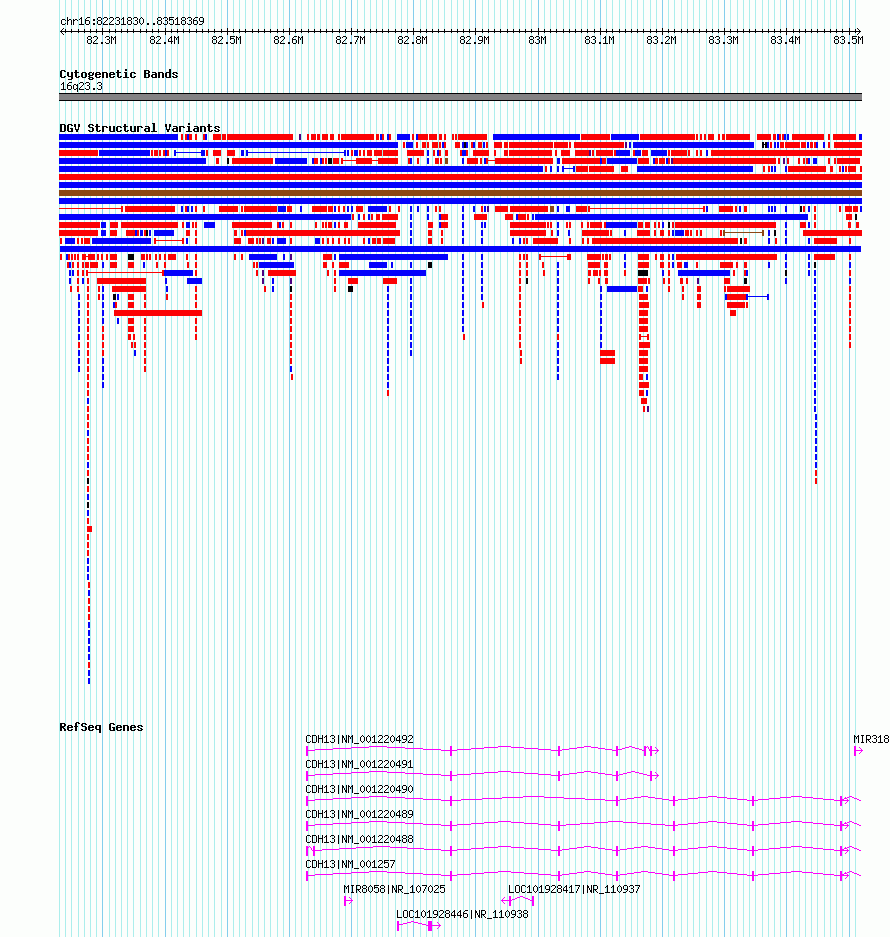
Task: Open the CDH13|NM_001220490 transcript label
Action: coord(360,789)
